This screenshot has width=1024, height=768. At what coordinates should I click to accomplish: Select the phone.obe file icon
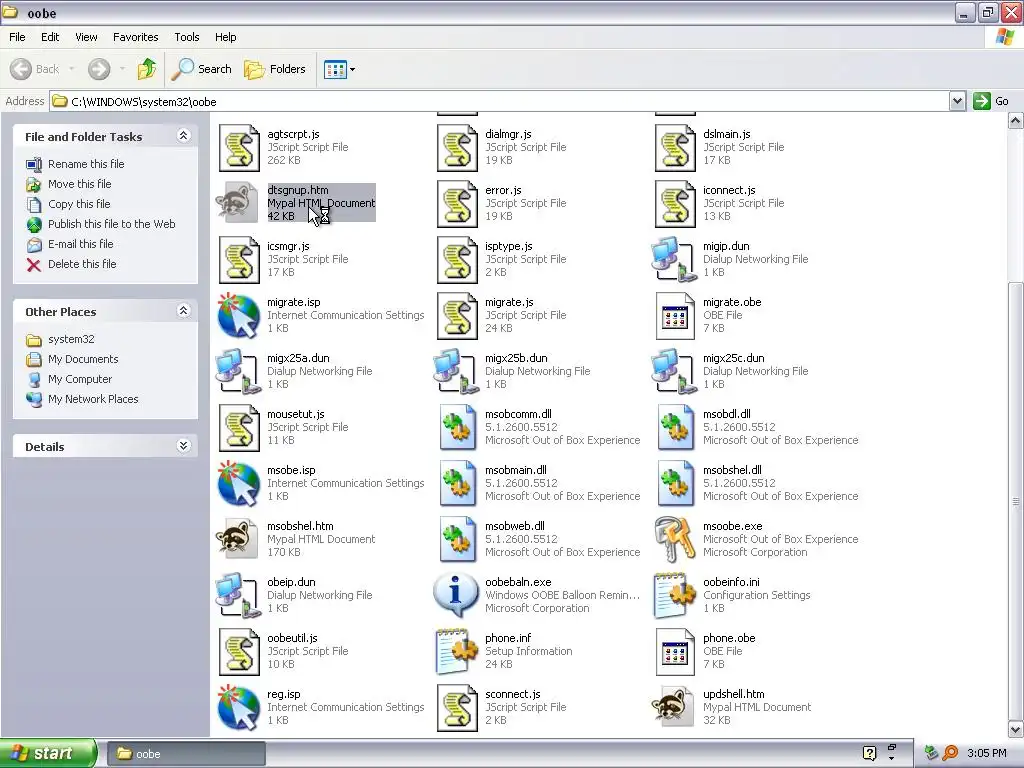pyautogui.click(x=675, y=652)
